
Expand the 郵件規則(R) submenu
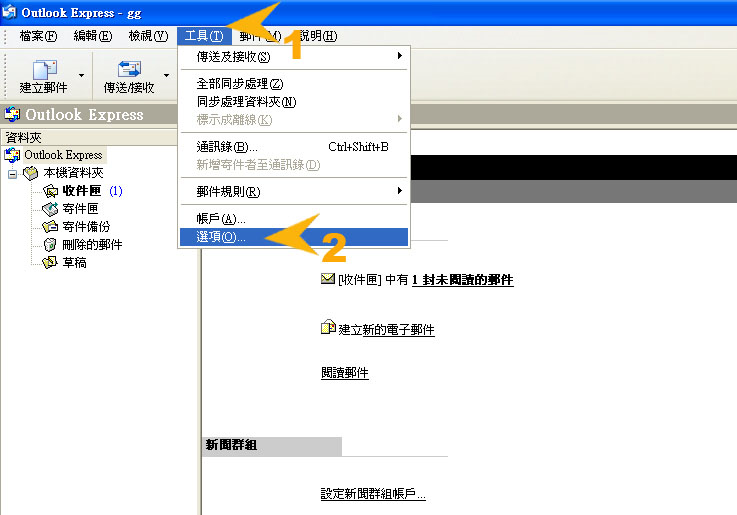pyautogui.click(x=294, y=191)
